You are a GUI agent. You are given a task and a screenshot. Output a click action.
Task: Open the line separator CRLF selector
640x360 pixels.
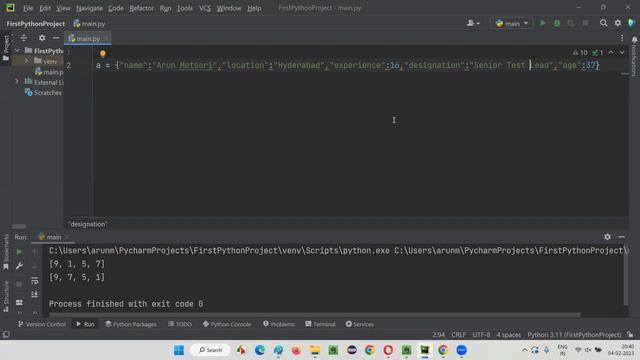pos(458,335)
